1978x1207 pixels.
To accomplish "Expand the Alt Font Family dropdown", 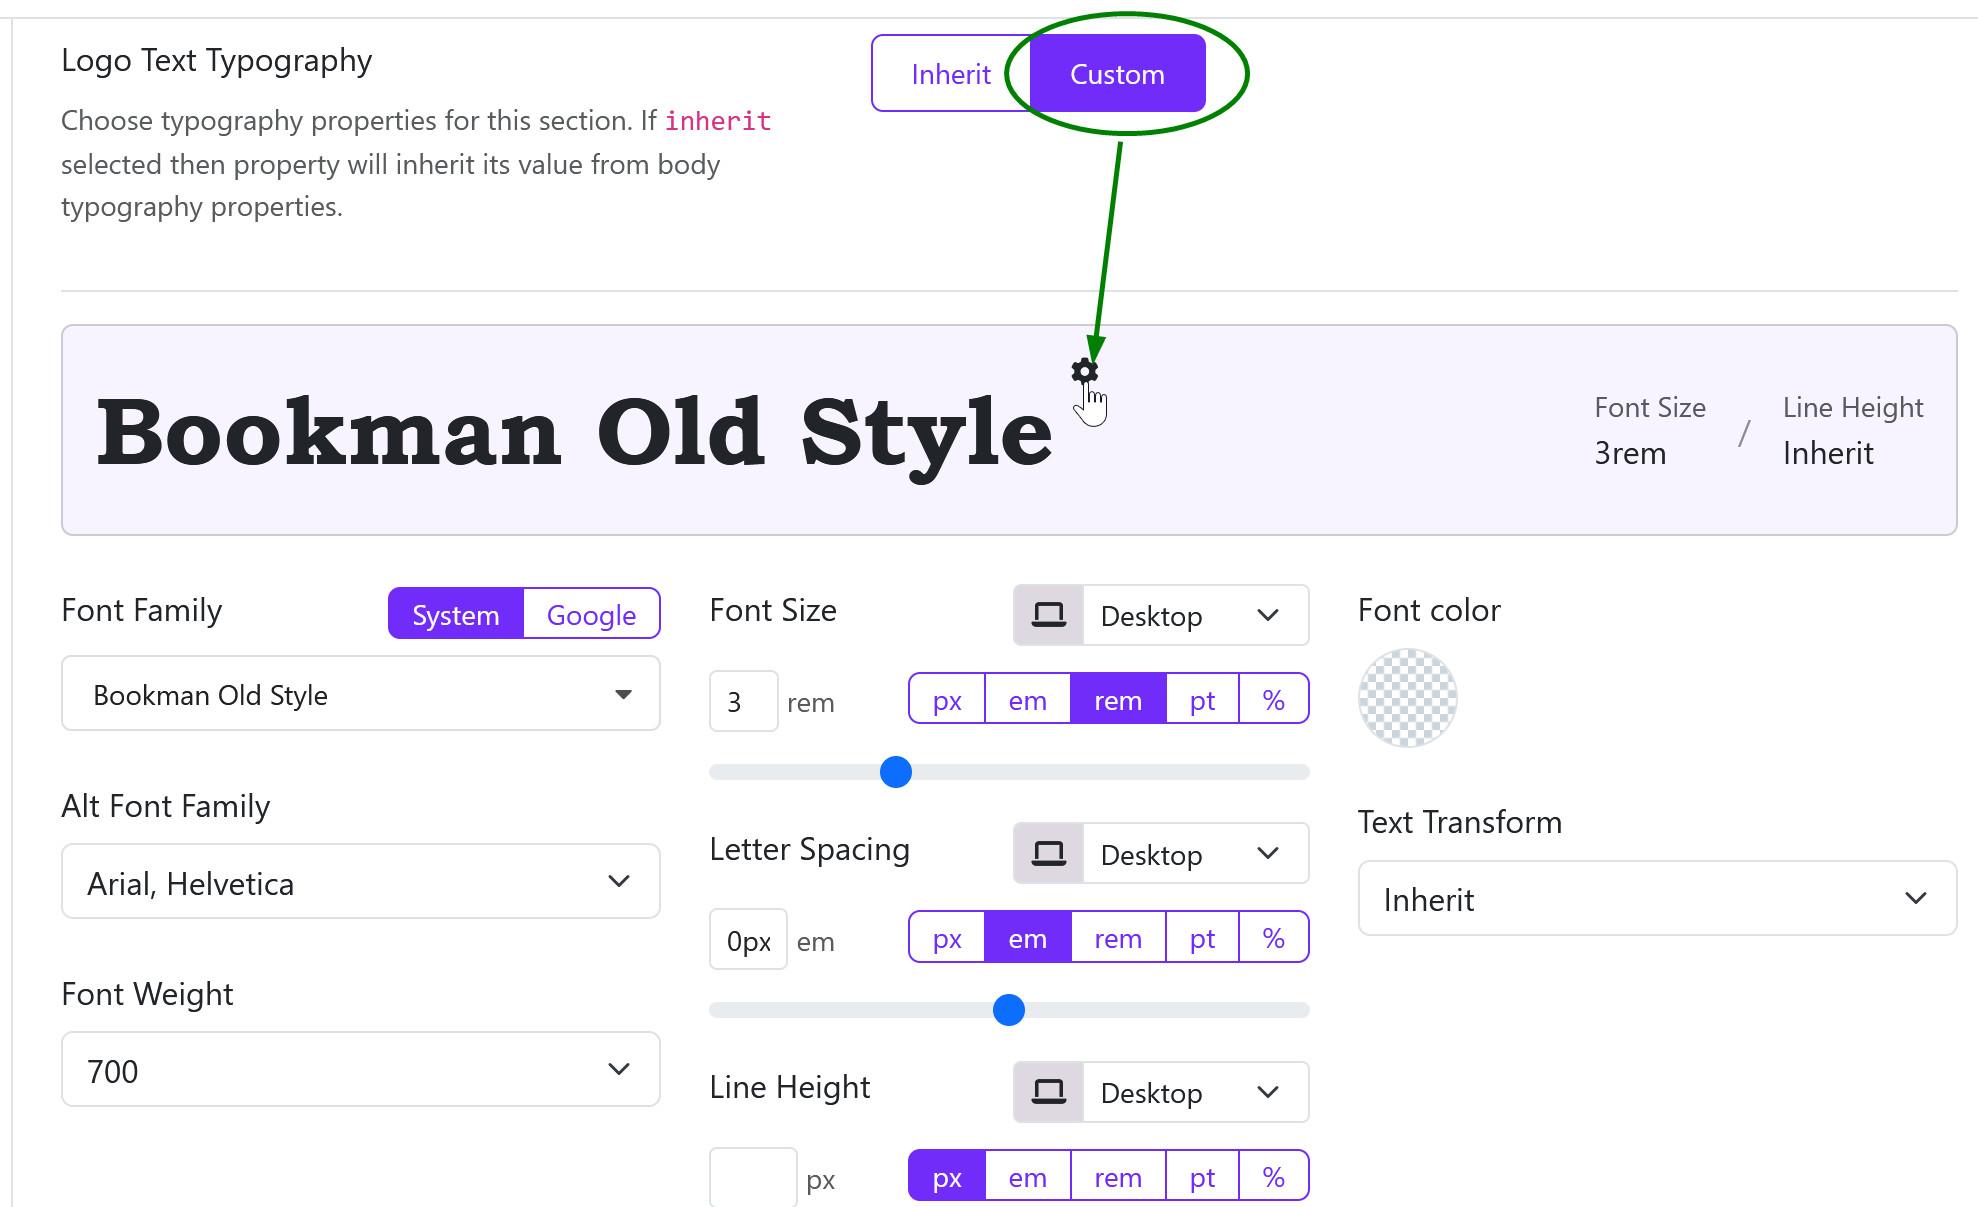I will 360,881.
